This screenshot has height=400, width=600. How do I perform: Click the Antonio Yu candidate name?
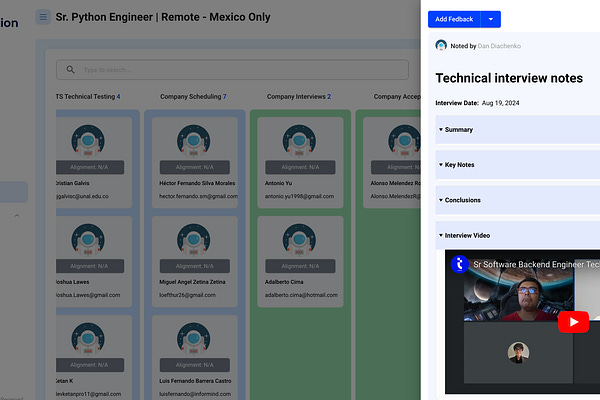[279, 183]
